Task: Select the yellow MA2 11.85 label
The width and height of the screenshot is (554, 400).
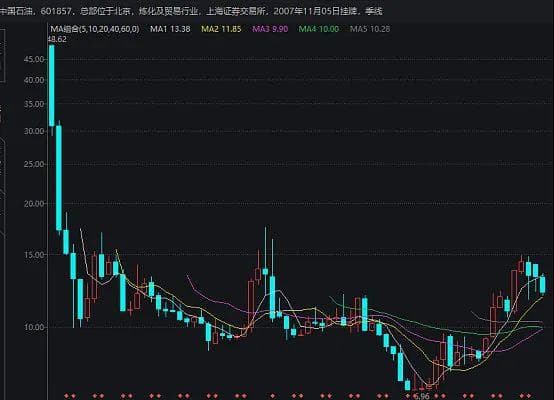Action: tap(221, 29)
